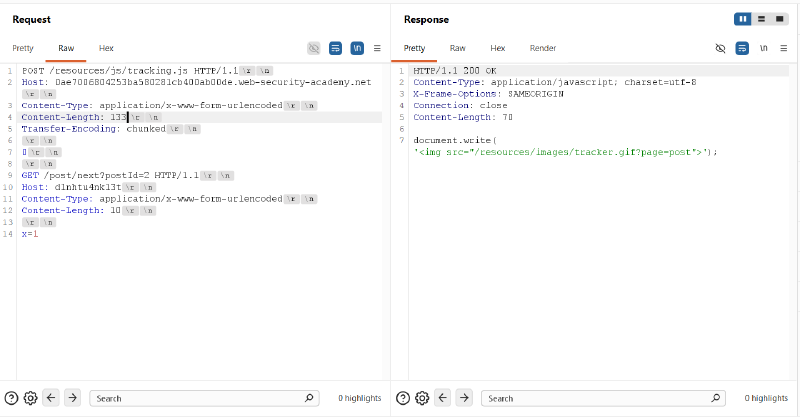
Task: Click magnifier icon in Response search box
Action: point(716,398)
